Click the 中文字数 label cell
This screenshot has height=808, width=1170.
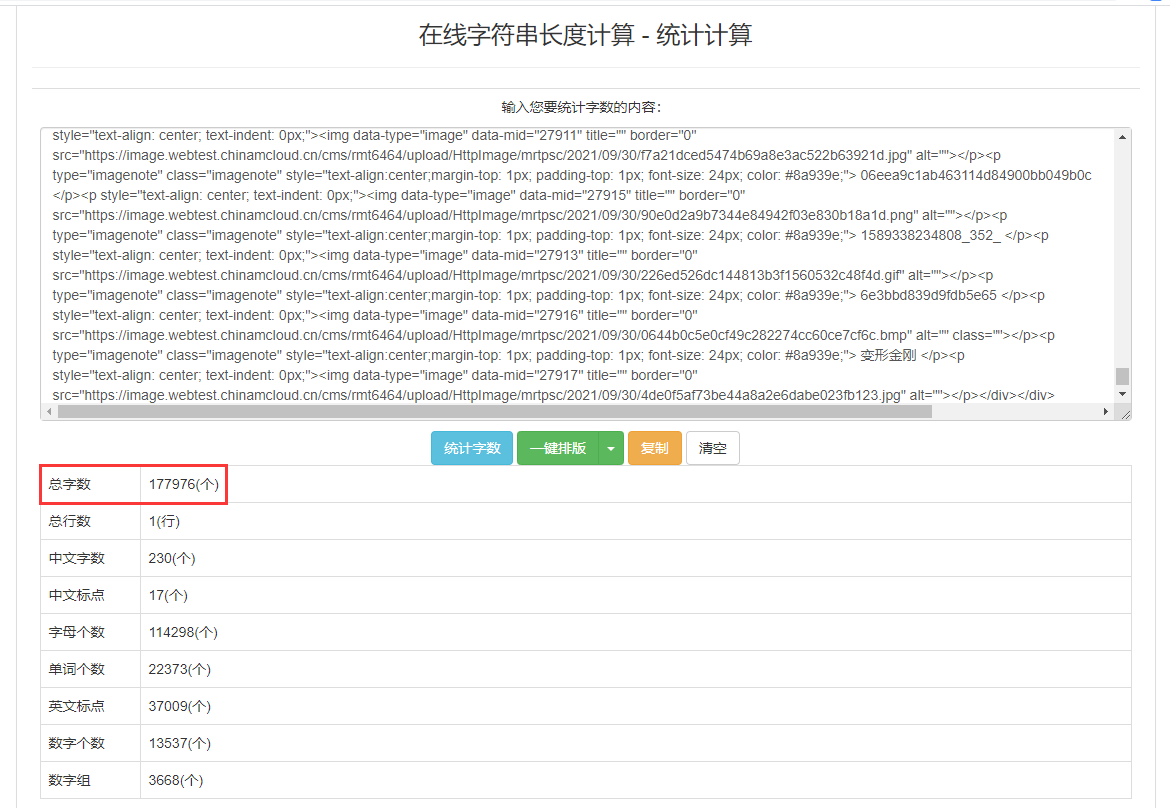tap(90, 558)
